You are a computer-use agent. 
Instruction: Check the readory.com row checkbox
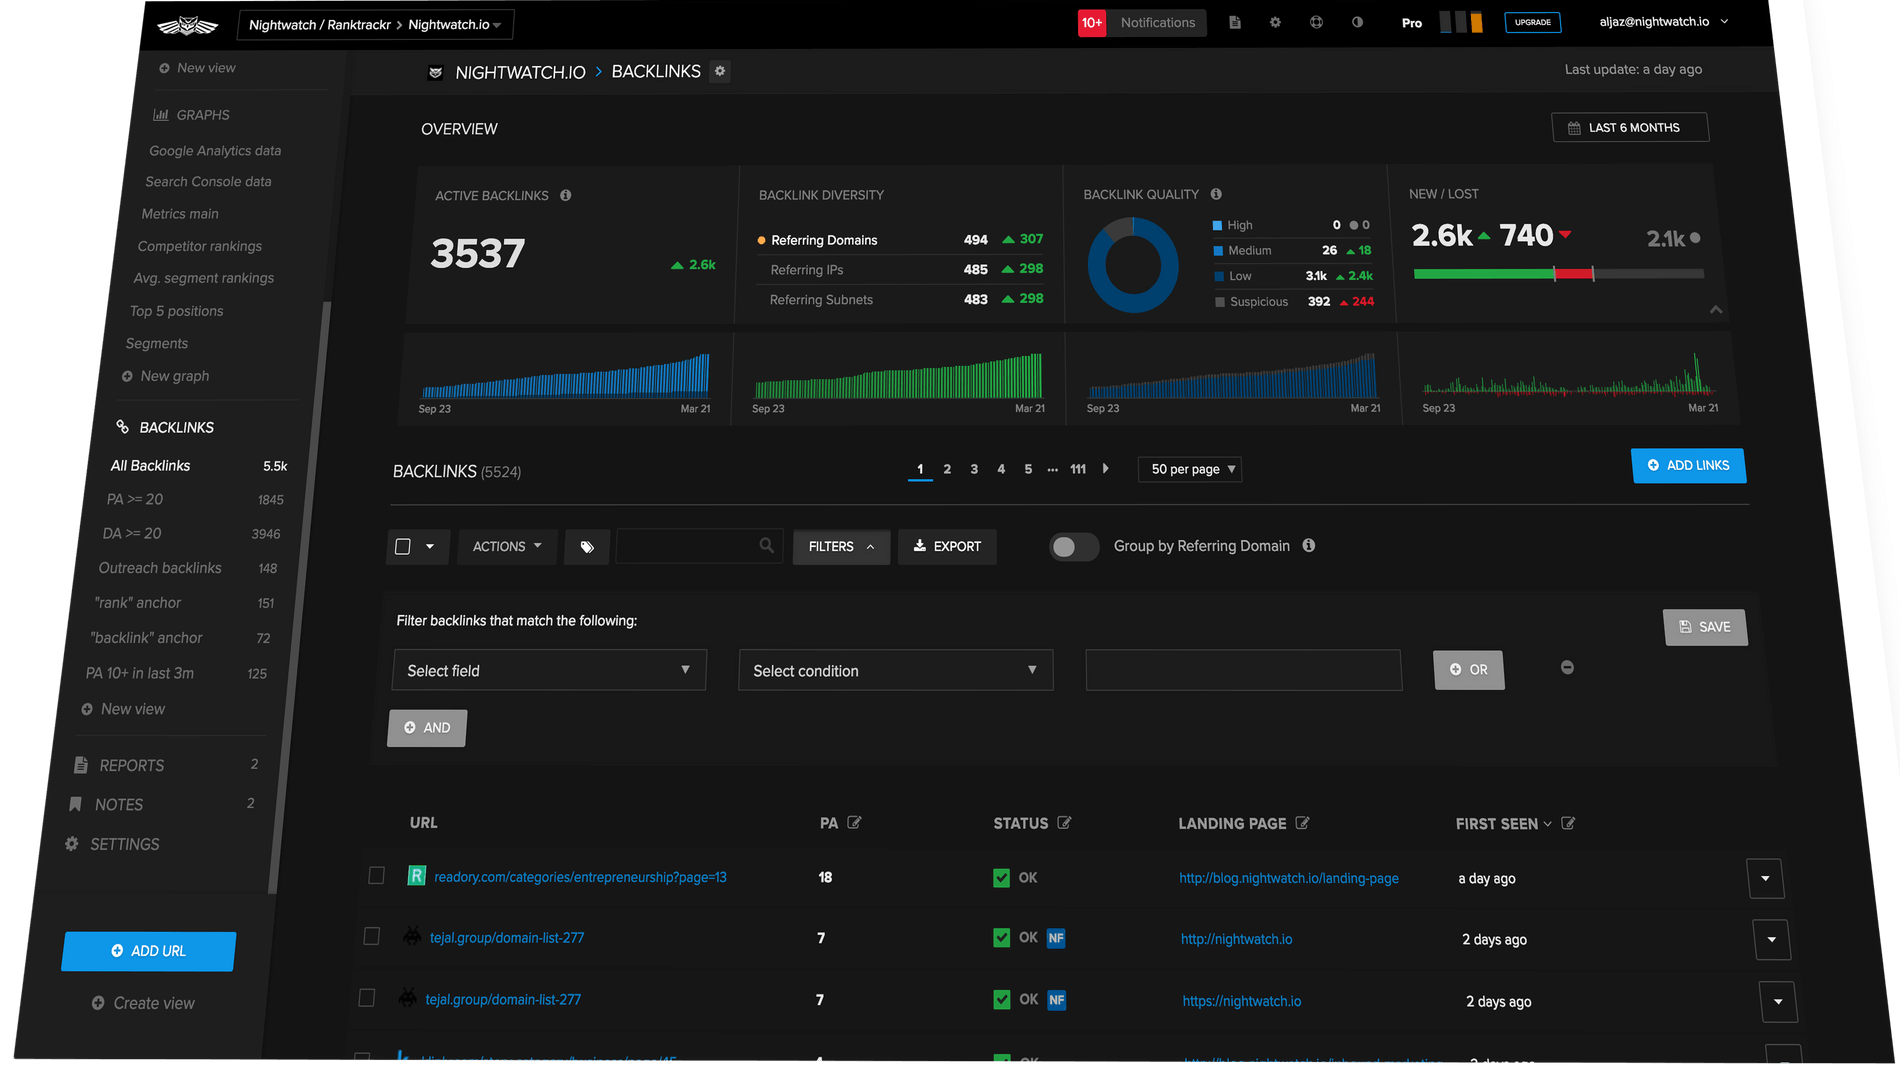click(x=376, y=876)
